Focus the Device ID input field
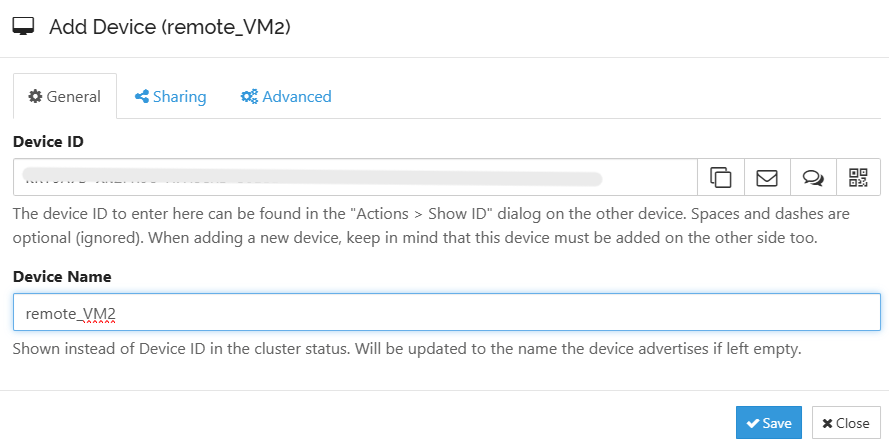This screenshot has height=445, width=889. pyautogui.click(x=355, y=178)
